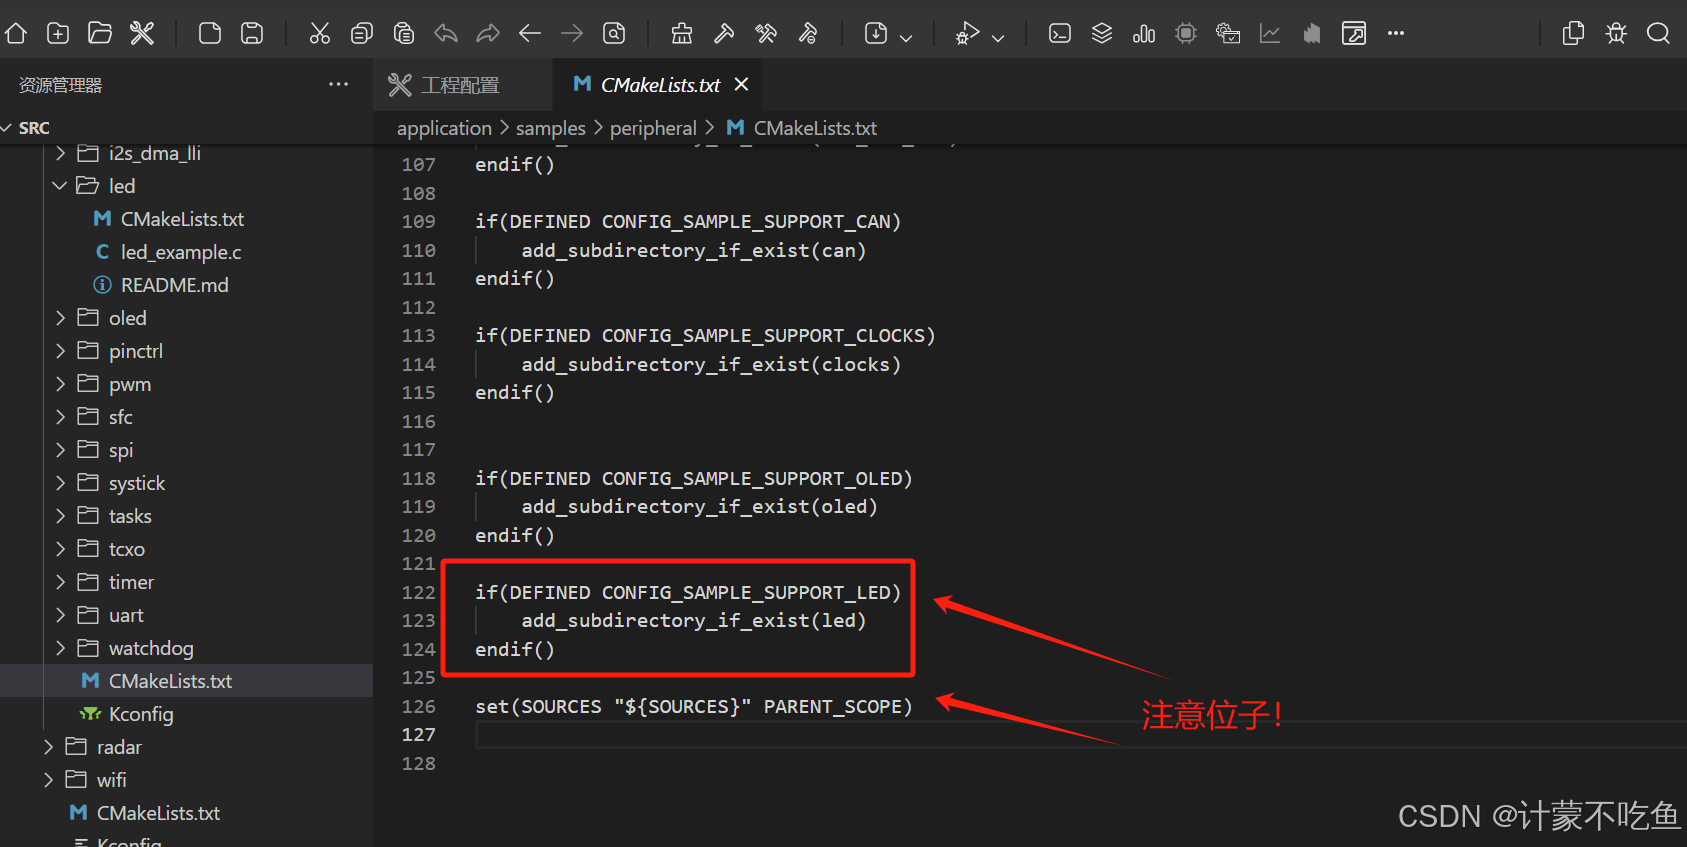Open the terminal icon in toolbar
The width and height of the screenshot is (1687, 847).
click(x=1060, y=34)
